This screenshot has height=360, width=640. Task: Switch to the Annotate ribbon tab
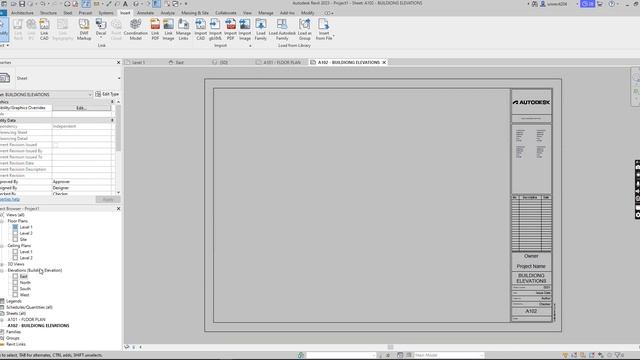point(145,13)
